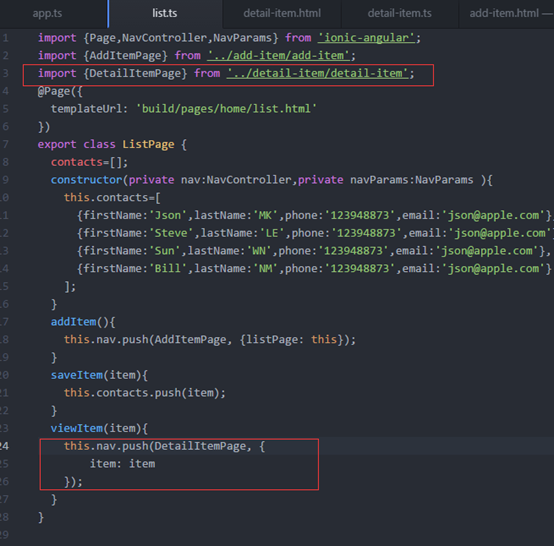Place cursor on the ListPage class name
This screenshot has width=554, height=546.
click(148, 144)
